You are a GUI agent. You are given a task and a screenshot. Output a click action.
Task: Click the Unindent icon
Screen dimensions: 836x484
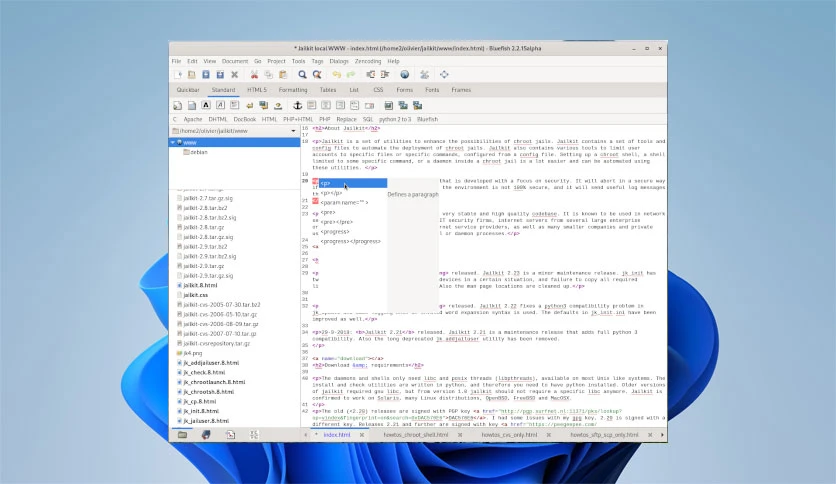371,75
